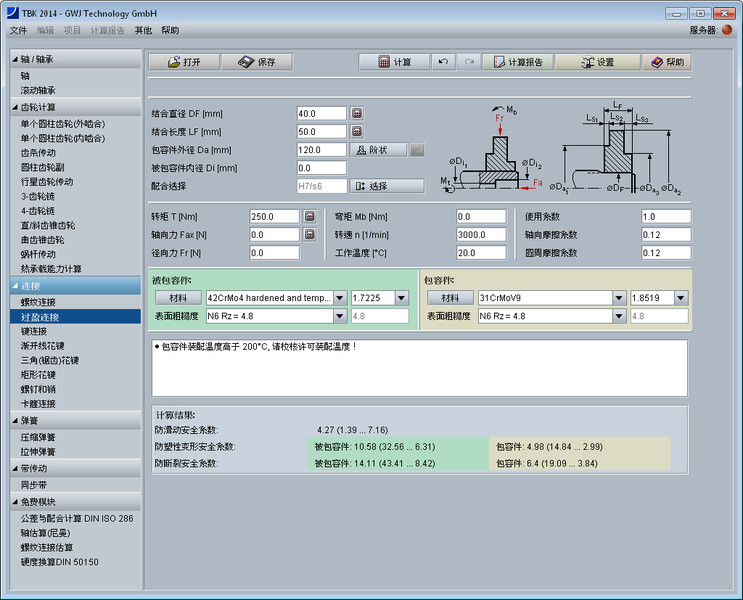Click the red 服务器 status indicator
Image resolution: width=743 pixels, height=600 pixels.
click(x=726, y=30)
